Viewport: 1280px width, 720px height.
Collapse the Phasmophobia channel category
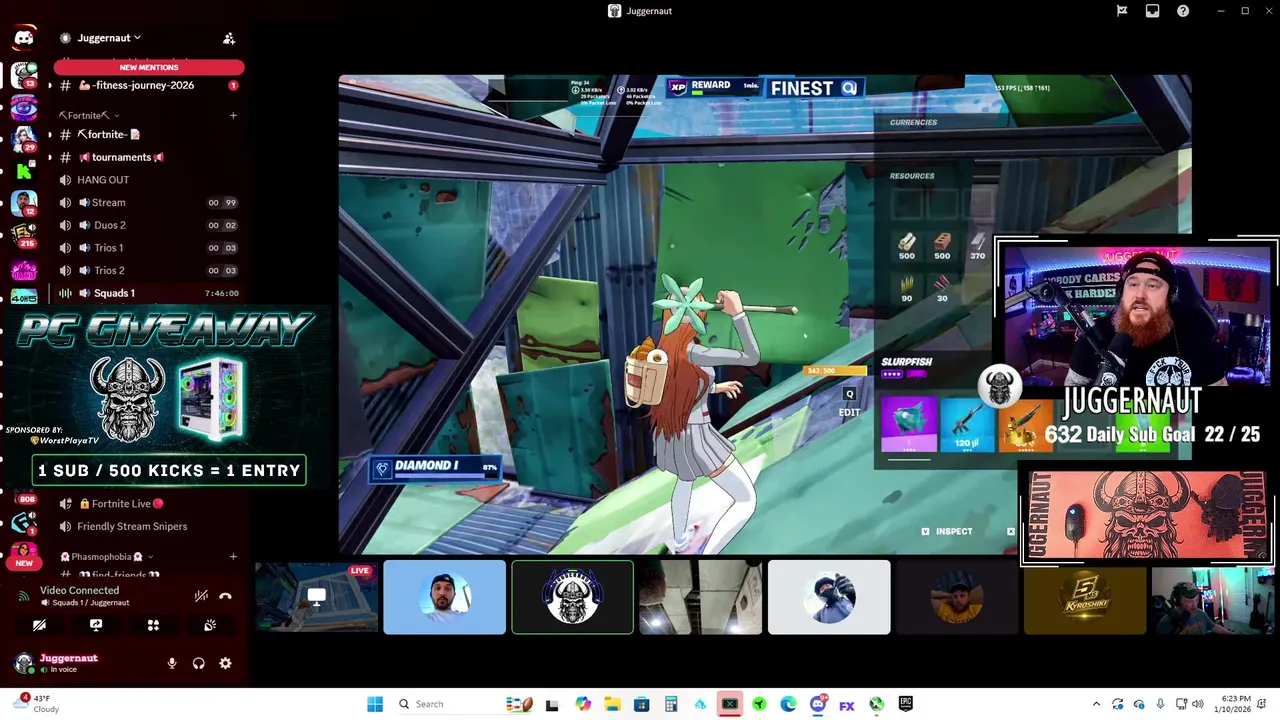coord(106,556)
